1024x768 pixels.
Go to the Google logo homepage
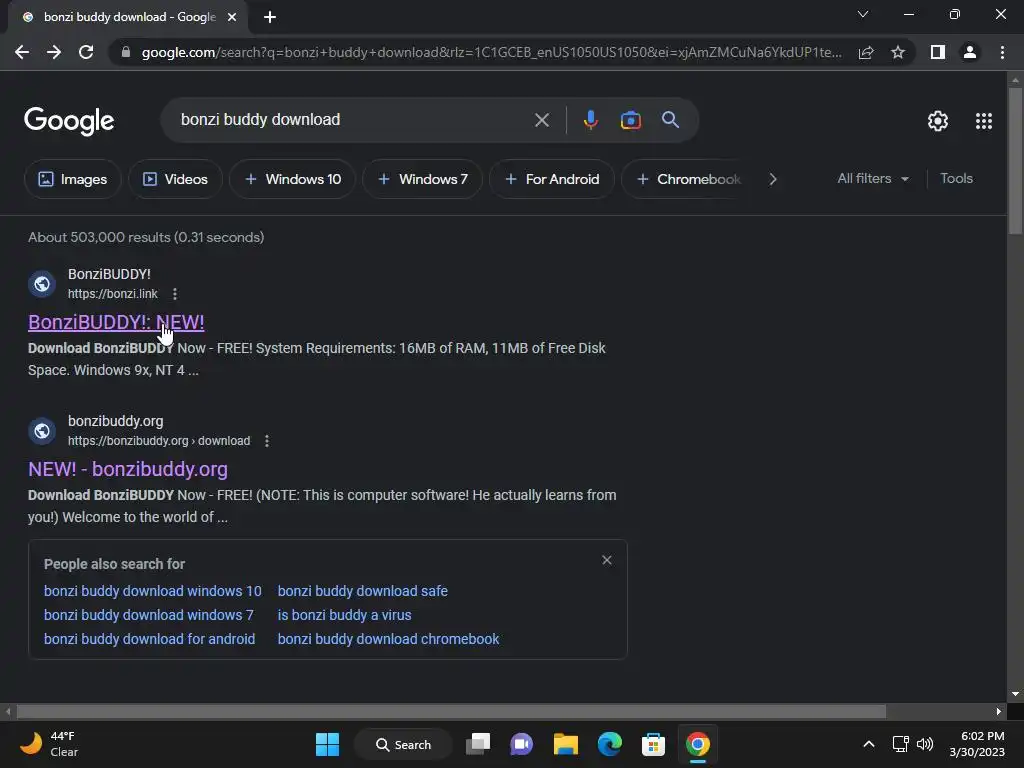pos(69,121)
